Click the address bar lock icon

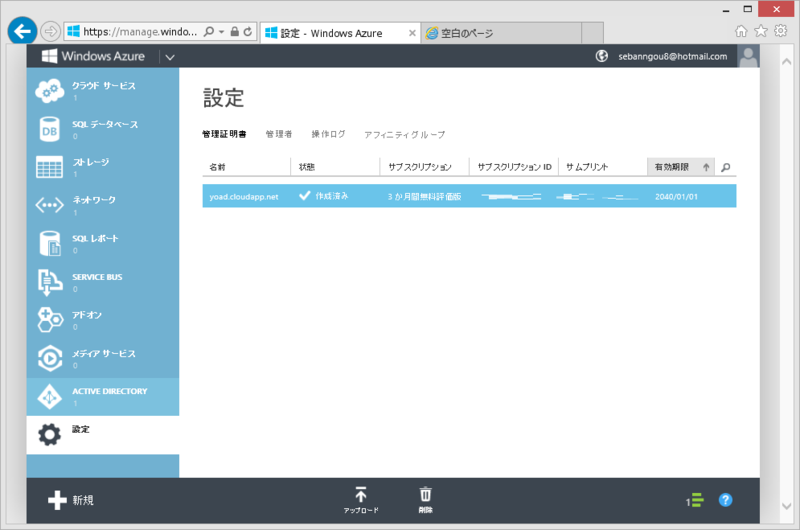coord(235,32)
